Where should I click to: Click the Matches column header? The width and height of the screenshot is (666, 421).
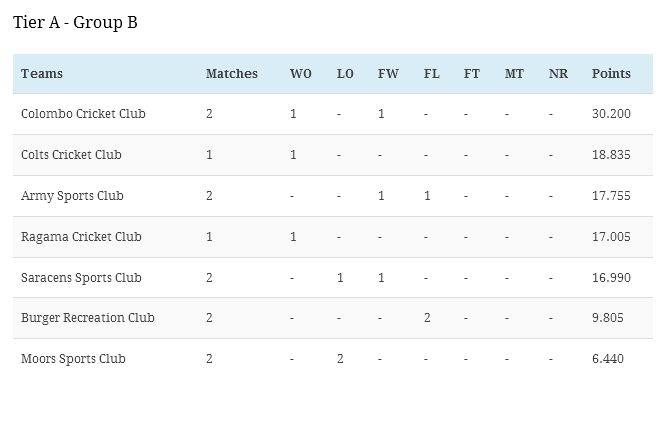pos(231,74)
